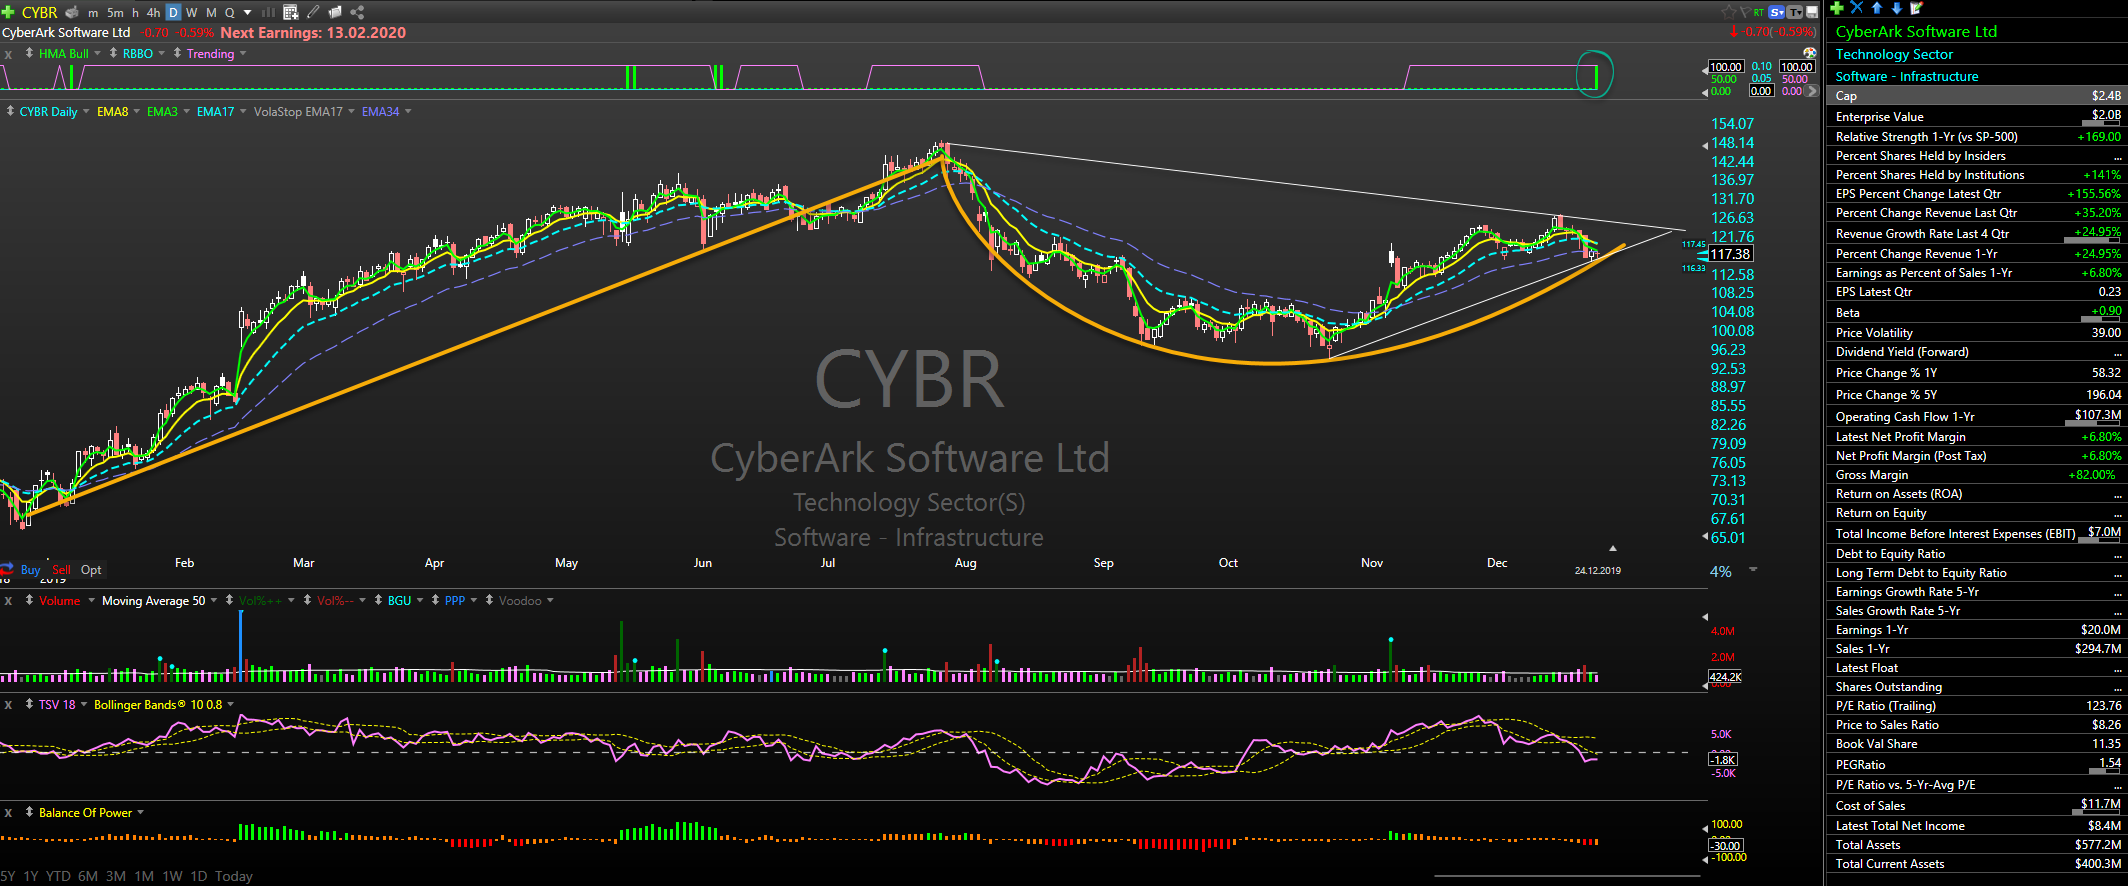This screenshot has height=886, width=2128.
Task: Switch timeframe to M monthly
Action: [211, 13]
